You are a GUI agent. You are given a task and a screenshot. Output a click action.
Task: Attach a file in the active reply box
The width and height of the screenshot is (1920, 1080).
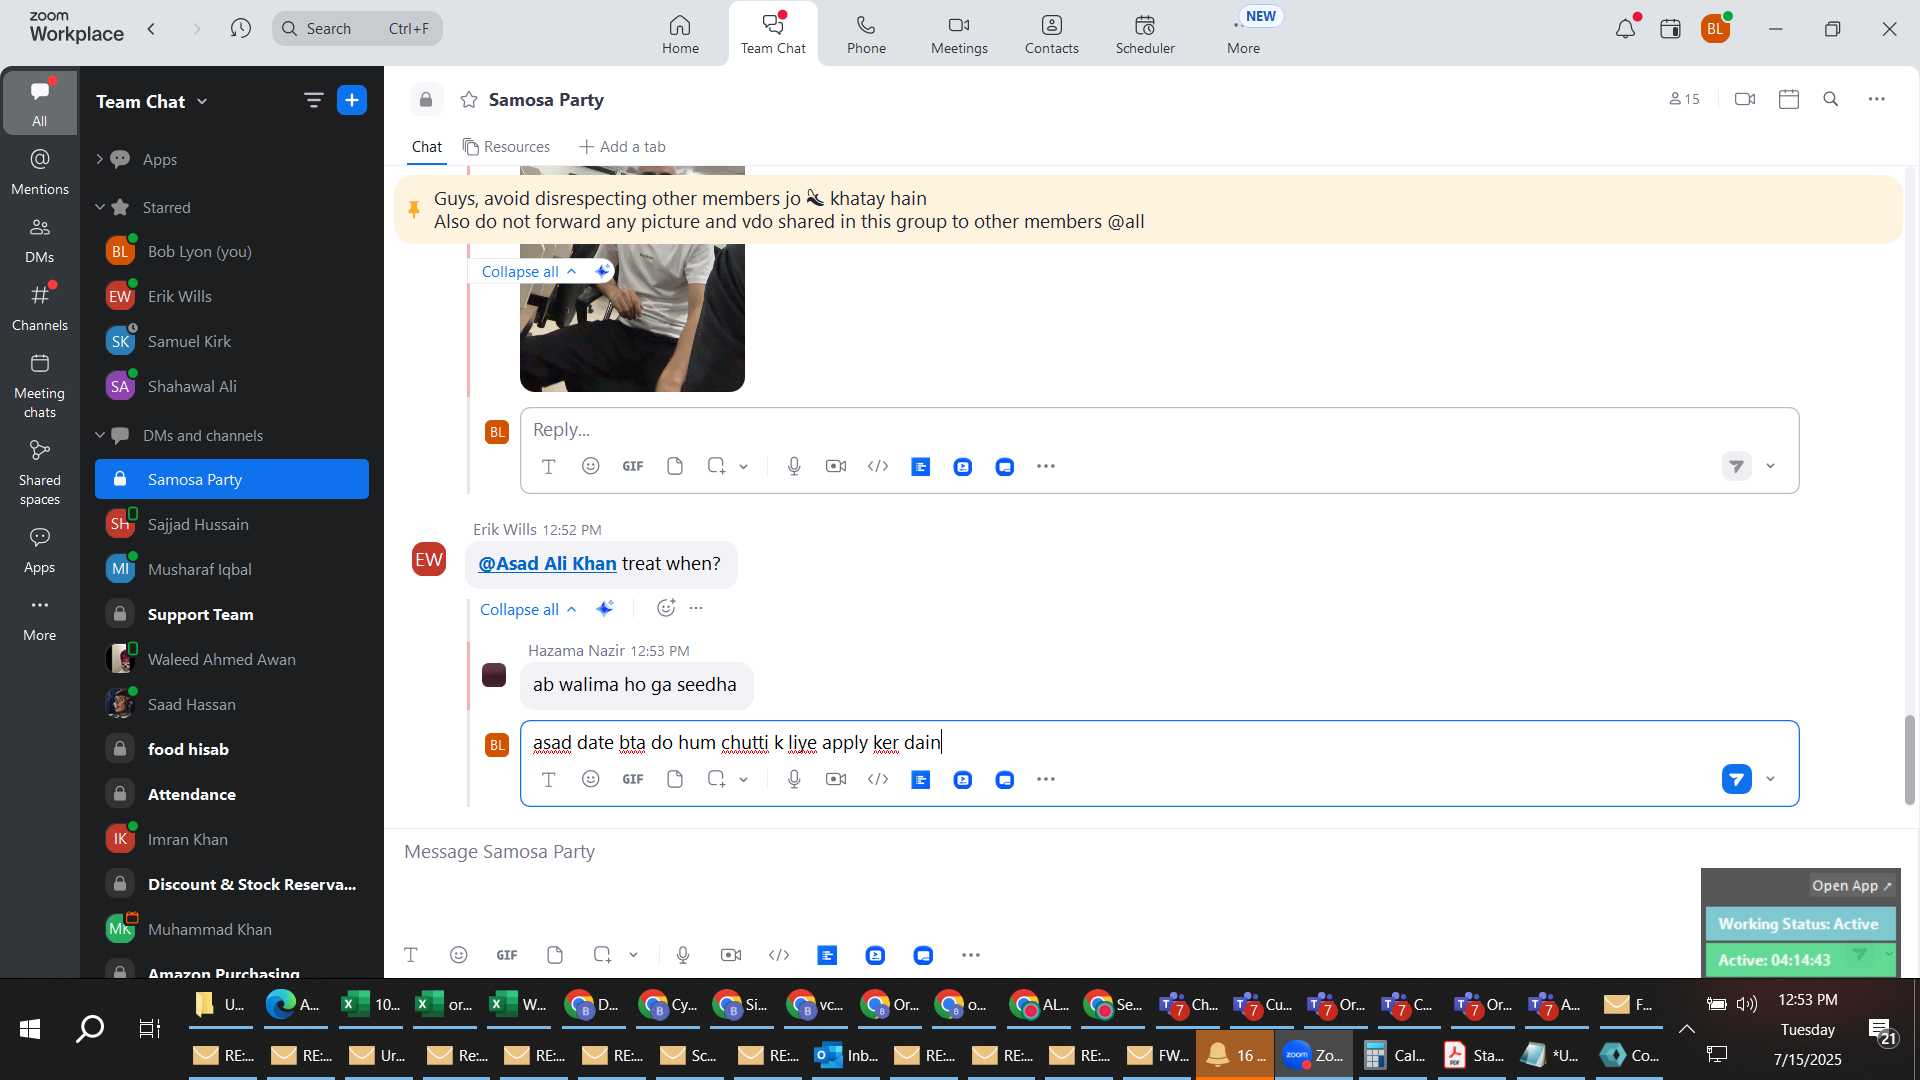point(675,779)
